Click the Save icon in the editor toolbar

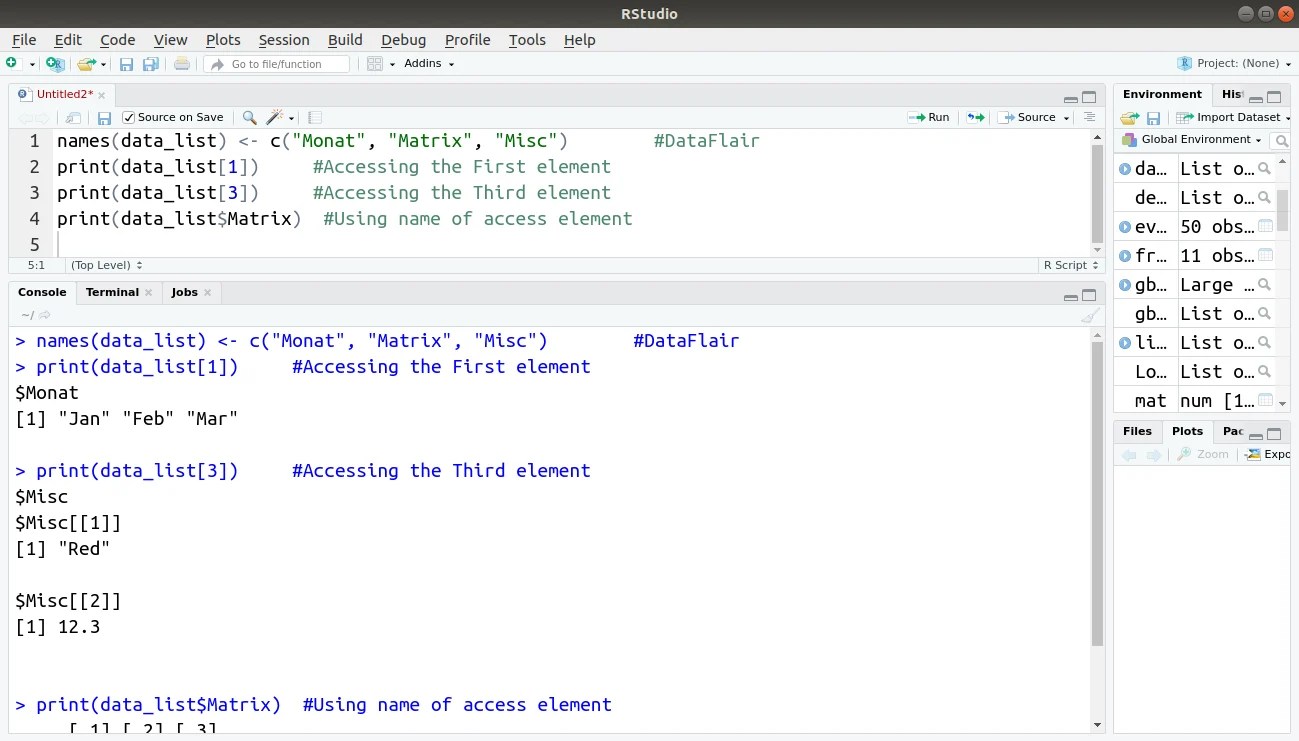click(104, 117)
